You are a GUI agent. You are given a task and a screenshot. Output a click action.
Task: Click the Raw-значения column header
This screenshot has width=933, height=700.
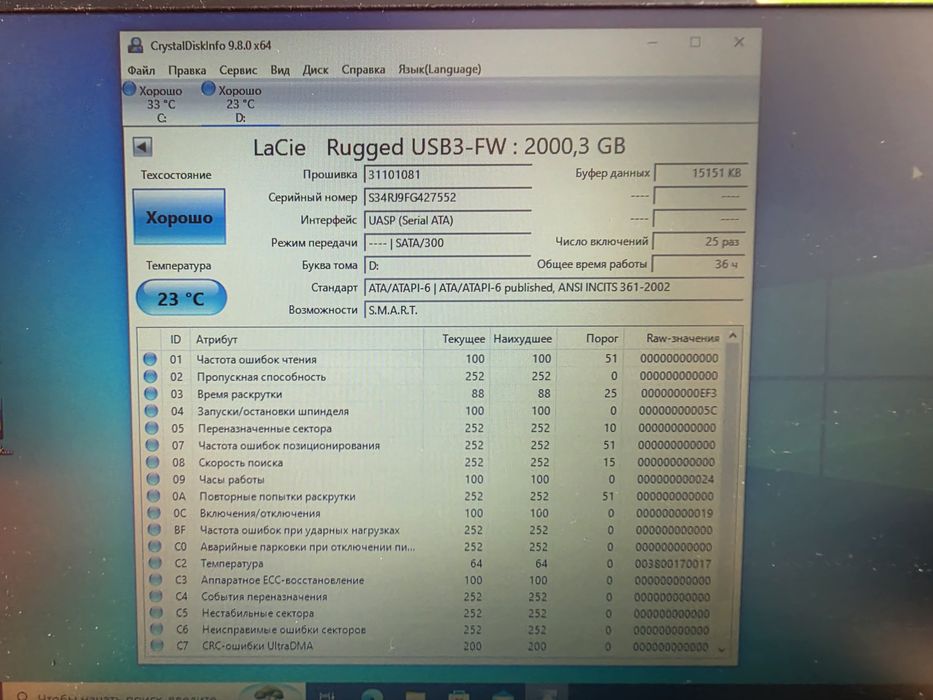click(x=674, y=338)
